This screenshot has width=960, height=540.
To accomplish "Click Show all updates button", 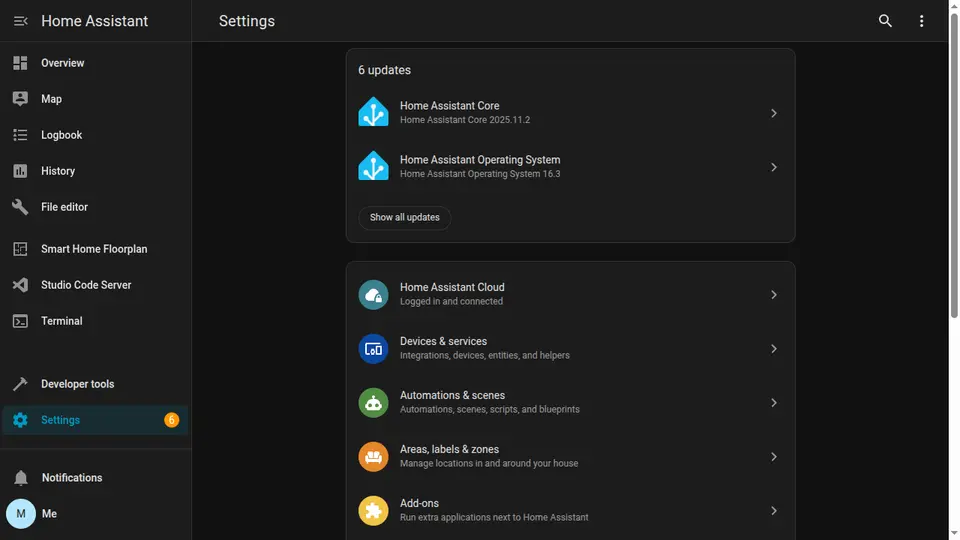I will (405, 217).
